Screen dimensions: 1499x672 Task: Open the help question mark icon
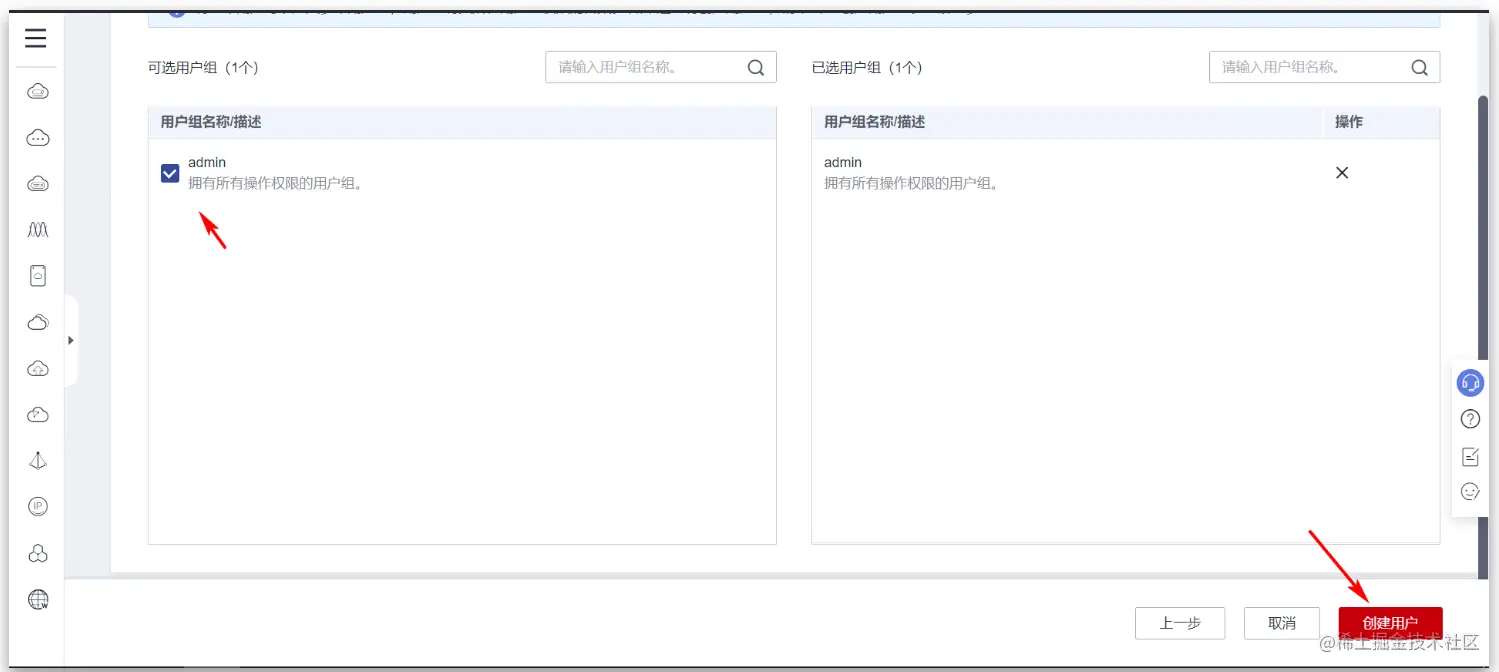click(1469, 419)
